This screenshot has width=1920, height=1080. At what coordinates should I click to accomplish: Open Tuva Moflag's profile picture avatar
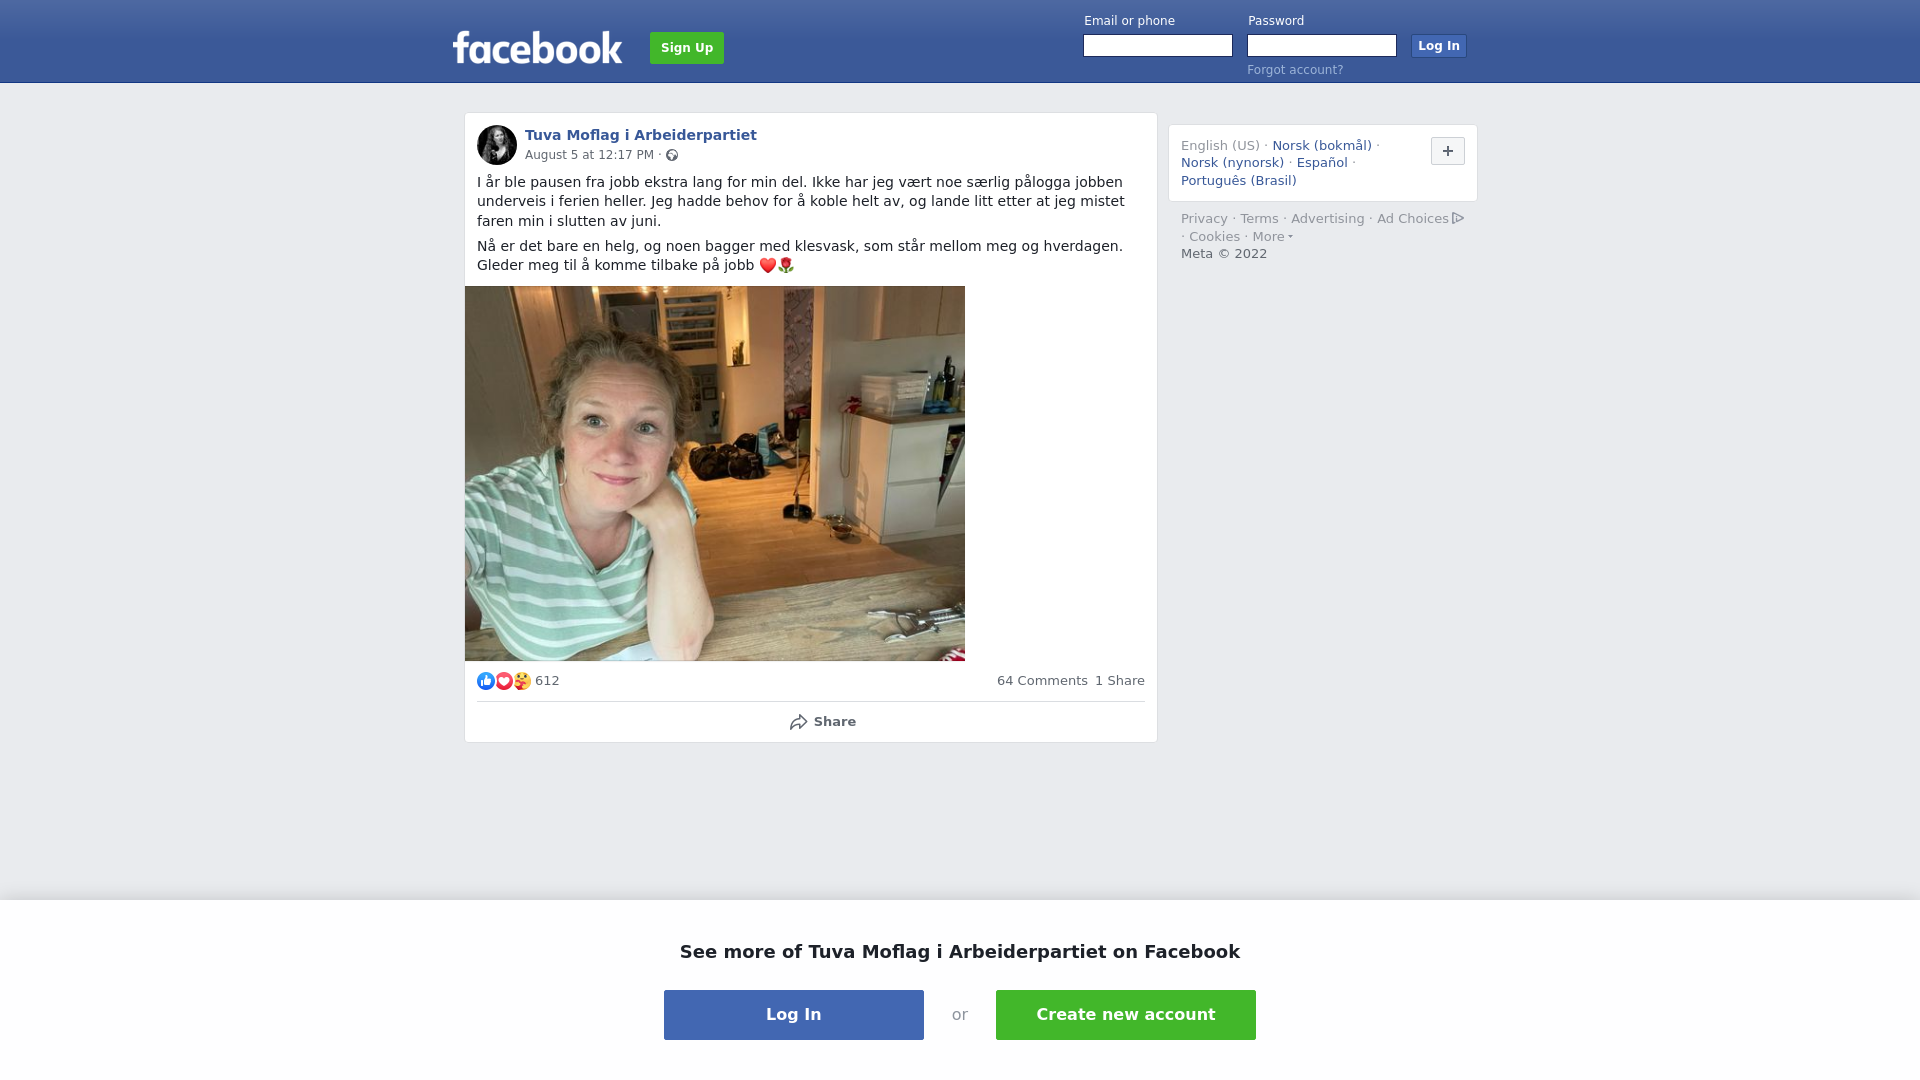(x=497, y=145)
